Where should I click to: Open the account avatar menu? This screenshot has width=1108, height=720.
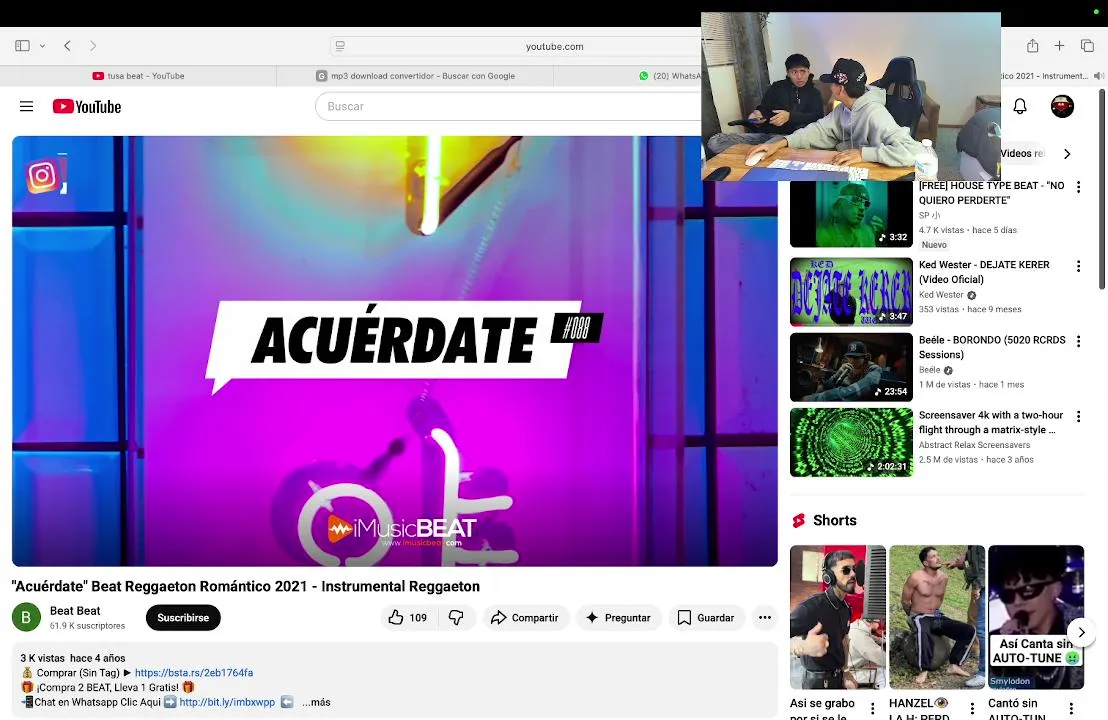[x=1062, y=106]
